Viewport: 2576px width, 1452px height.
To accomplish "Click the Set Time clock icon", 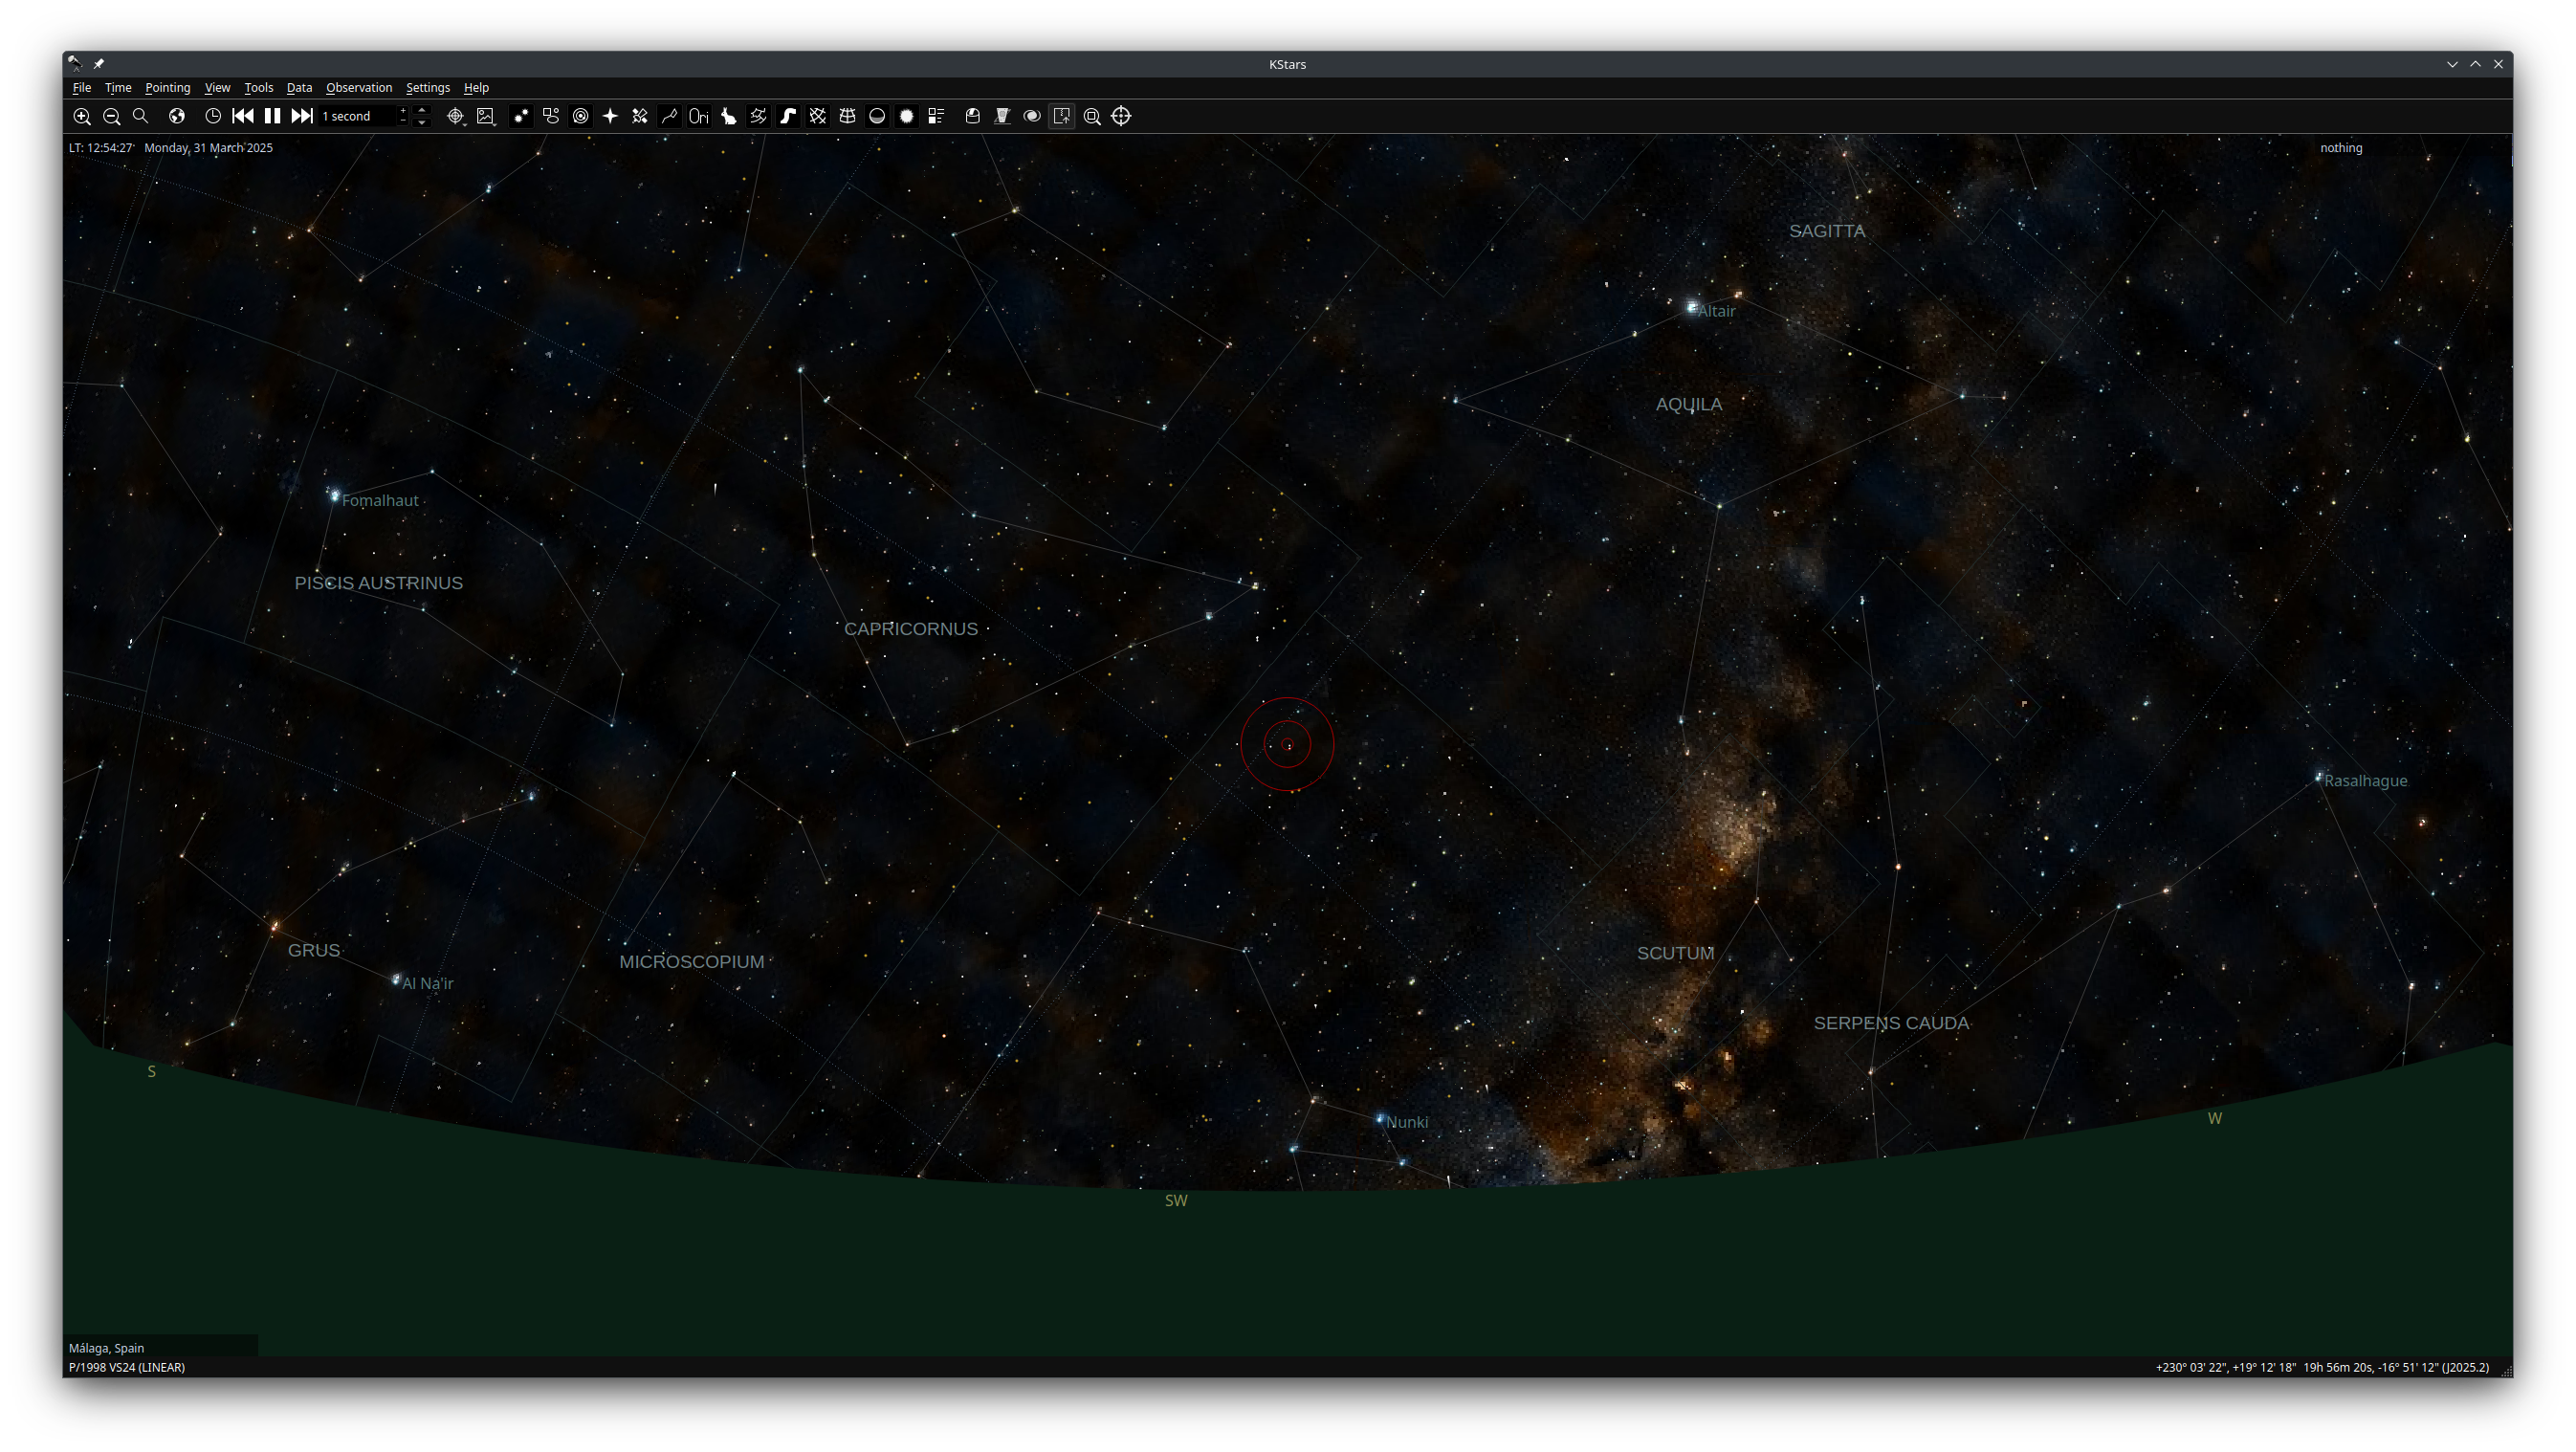I will 213,116.
